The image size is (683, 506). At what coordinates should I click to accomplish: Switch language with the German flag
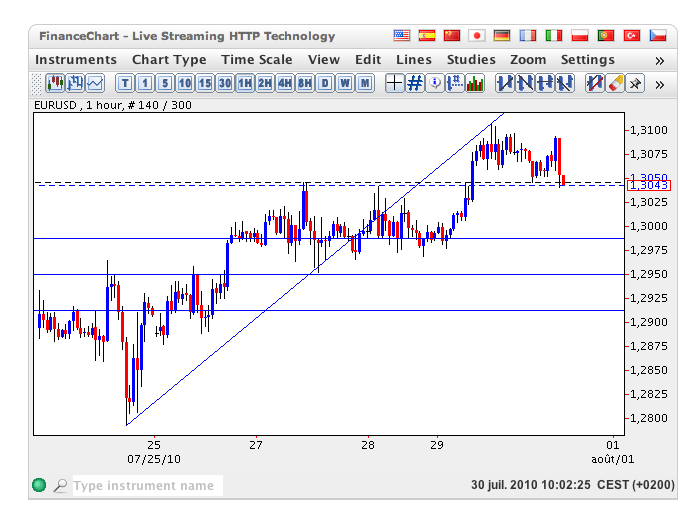[502, 35]
